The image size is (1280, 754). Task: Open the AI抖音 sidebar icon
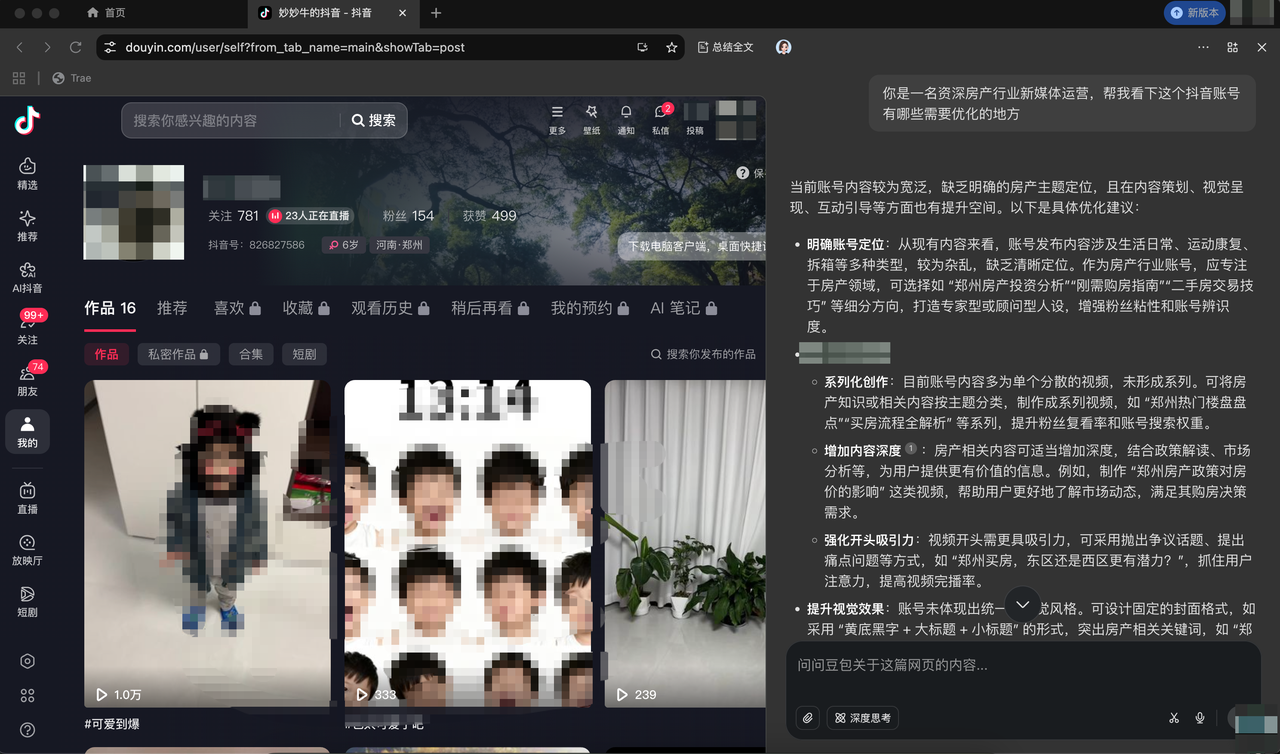pos(27,272)
